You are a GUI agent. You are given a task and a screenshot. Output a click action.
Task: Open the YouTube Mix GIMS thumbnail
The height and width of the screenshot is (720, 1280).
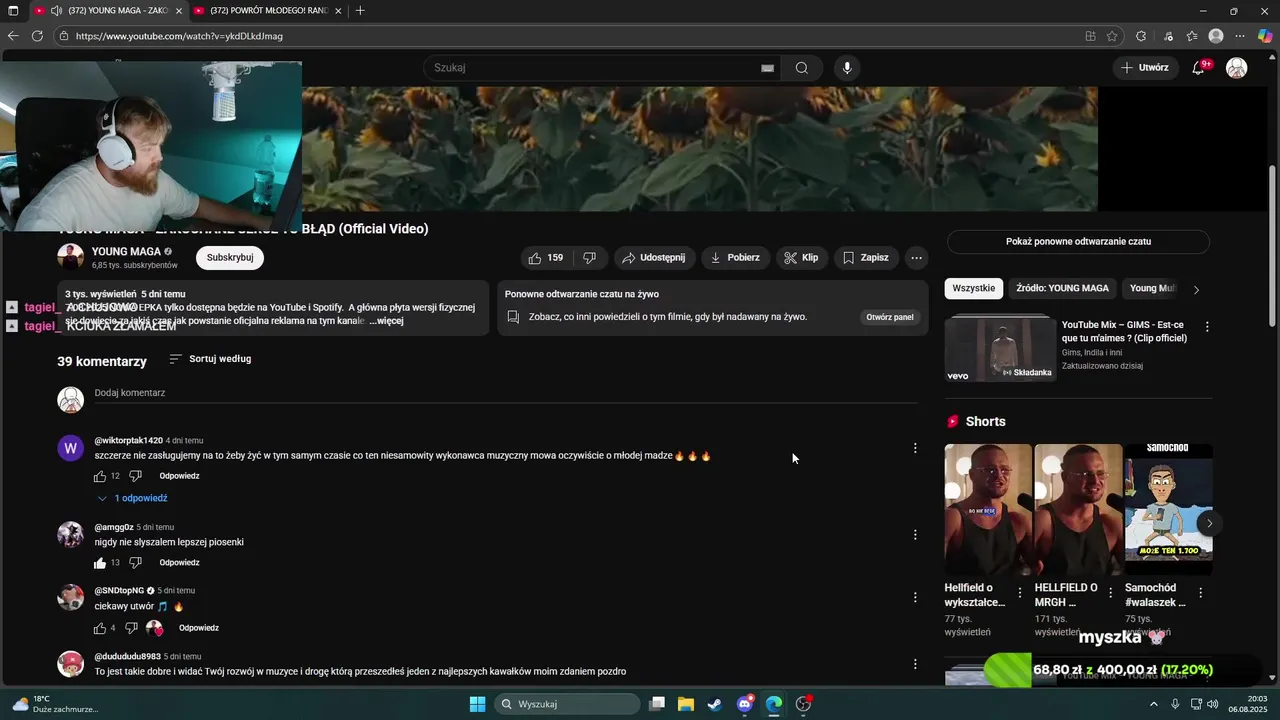point(1000,349)
